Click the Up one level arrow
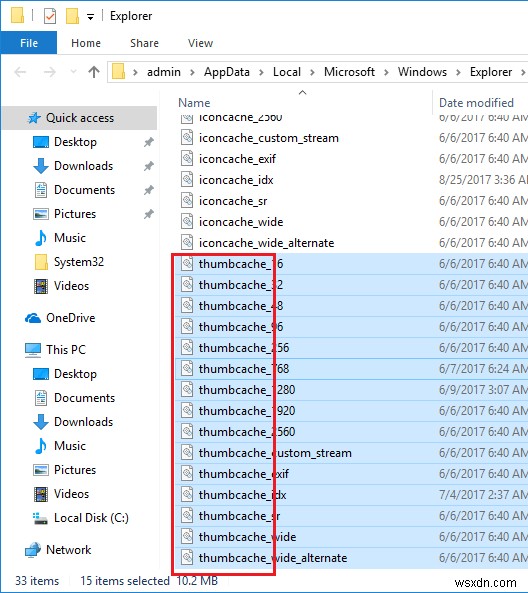Screen dimensions: 528x593 94,71
